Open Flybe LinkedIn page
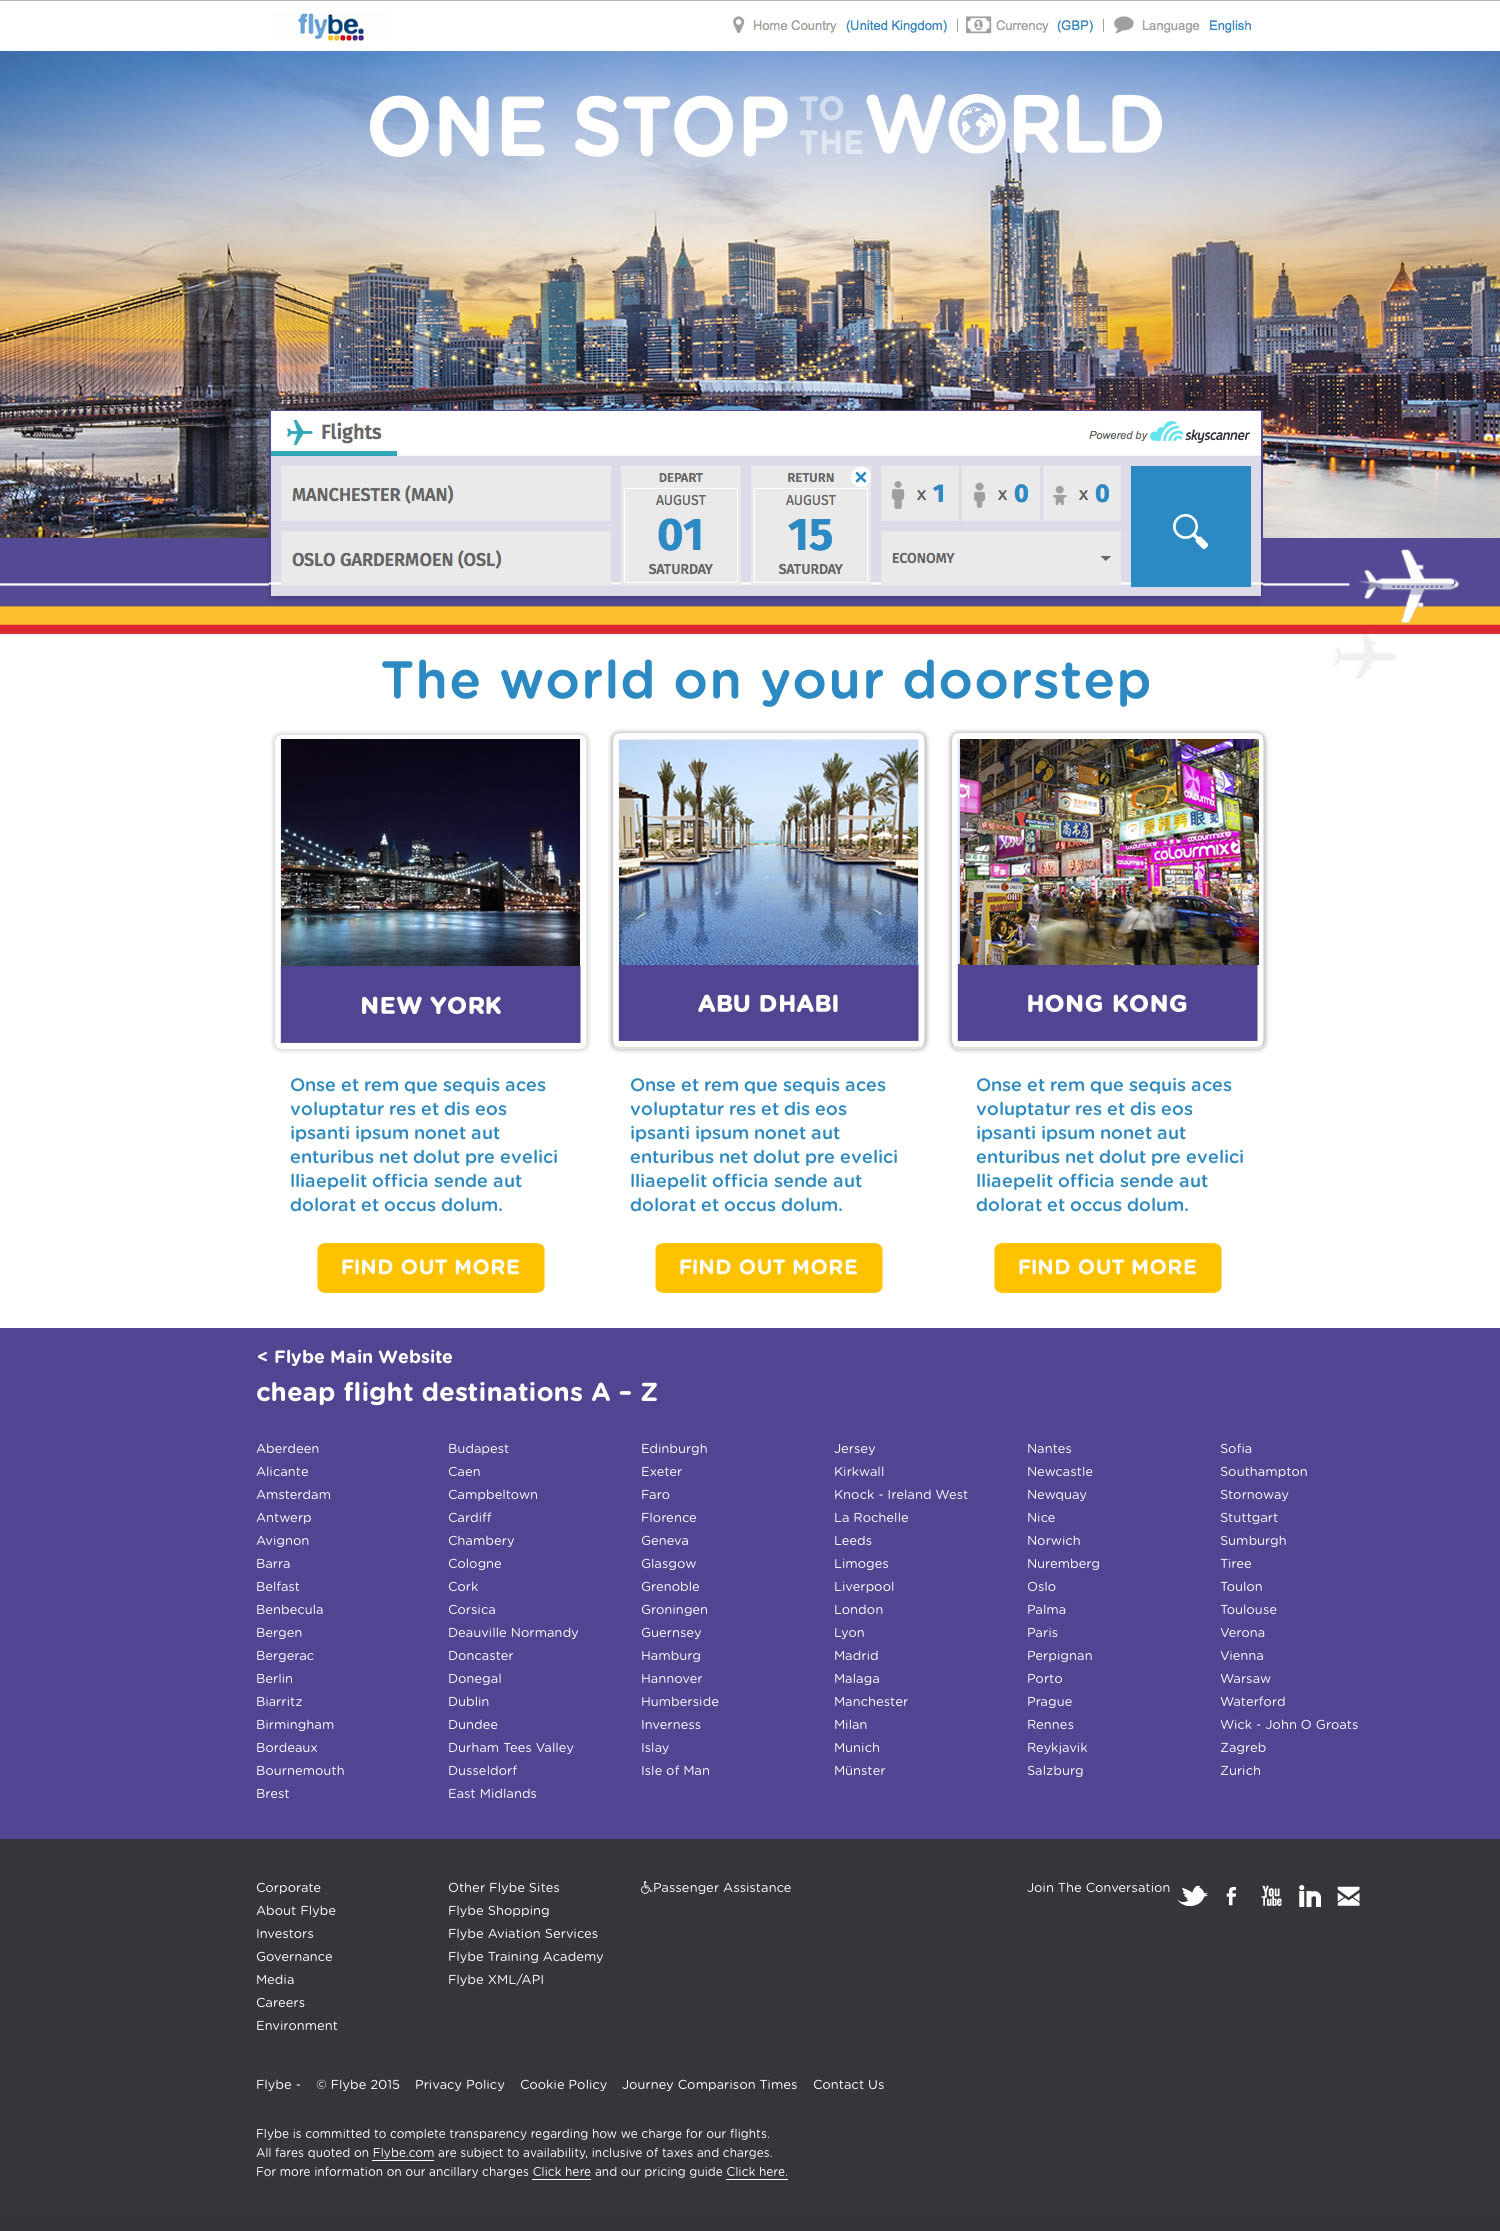The width and height of the screenshot is (1500, 2231). pos(1309,1896)
